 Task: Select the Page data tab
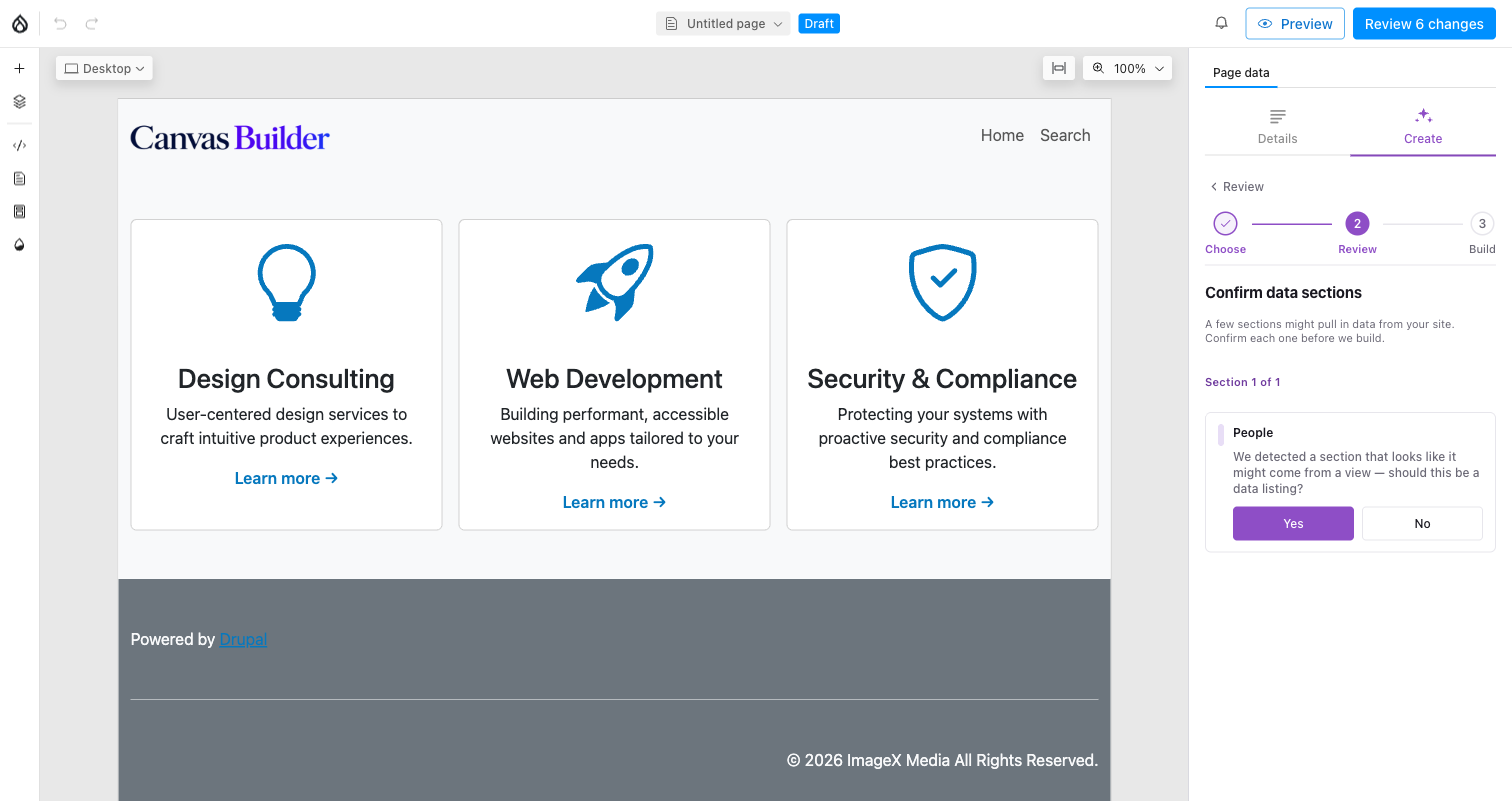(1241, 73)
